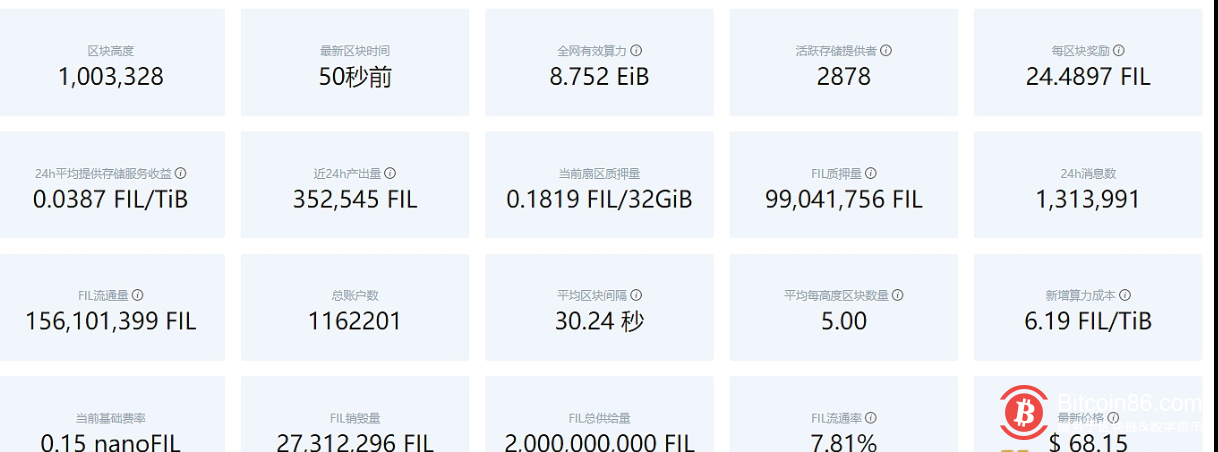Click the 新增算力成本 label text

click(x=1081, y=296)
